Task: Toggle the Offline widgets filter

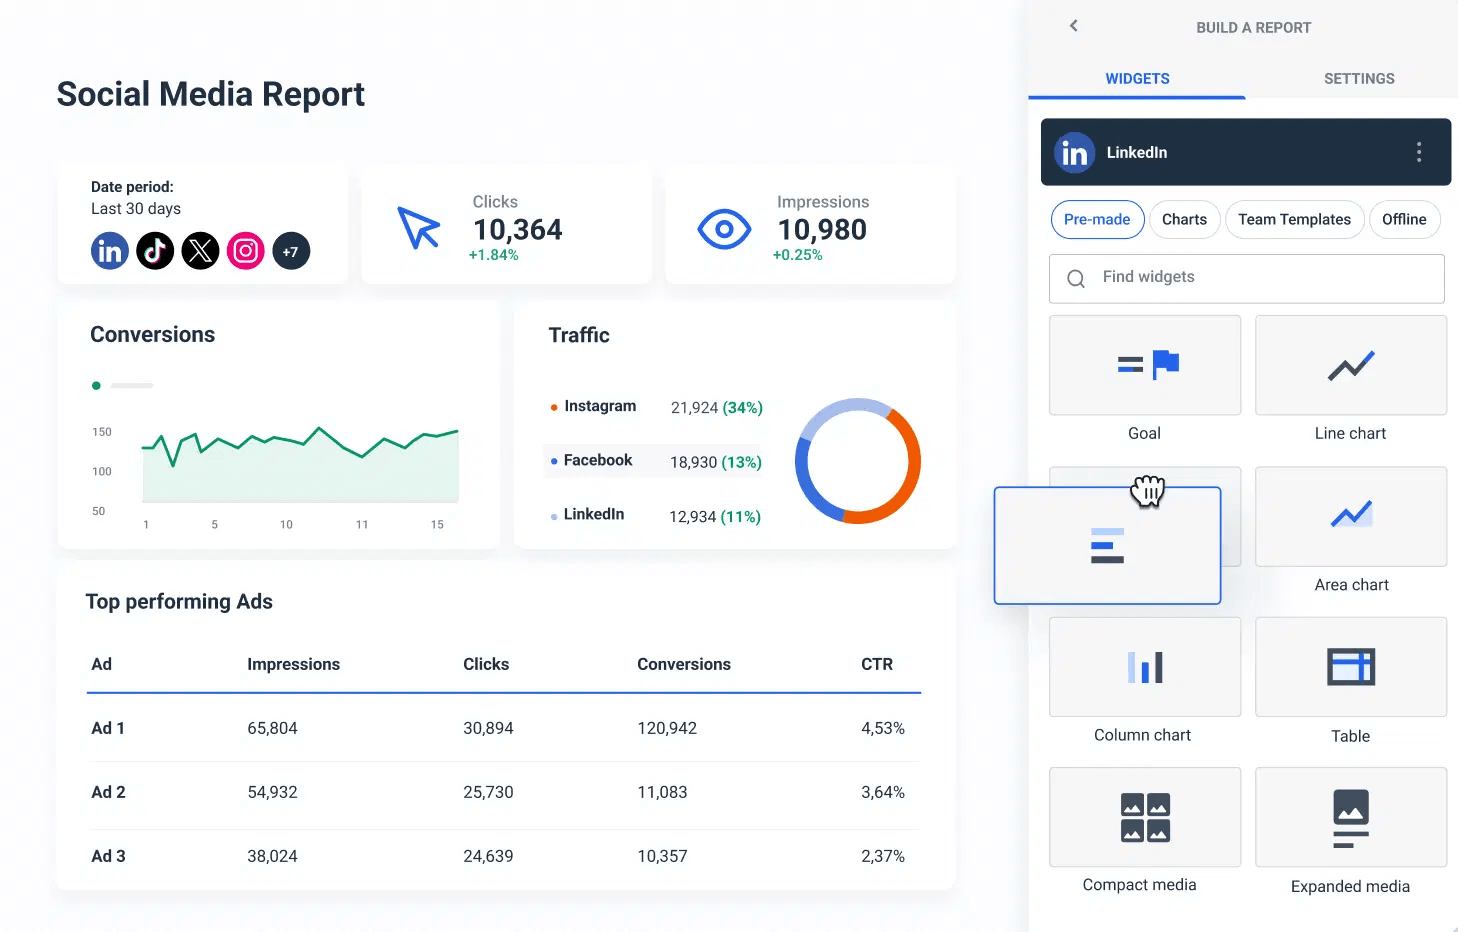Action: coord(1404,219)
